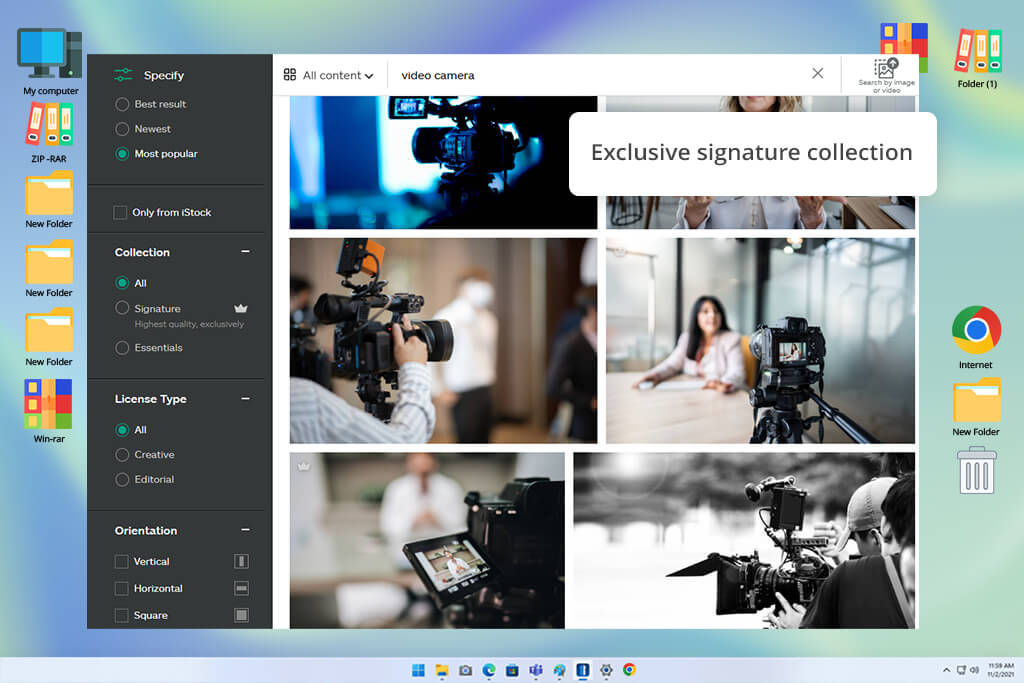Viewport: 1024px width, 683px height.
Task: Select the Essentials collection radio button
Action: (121, 347)
